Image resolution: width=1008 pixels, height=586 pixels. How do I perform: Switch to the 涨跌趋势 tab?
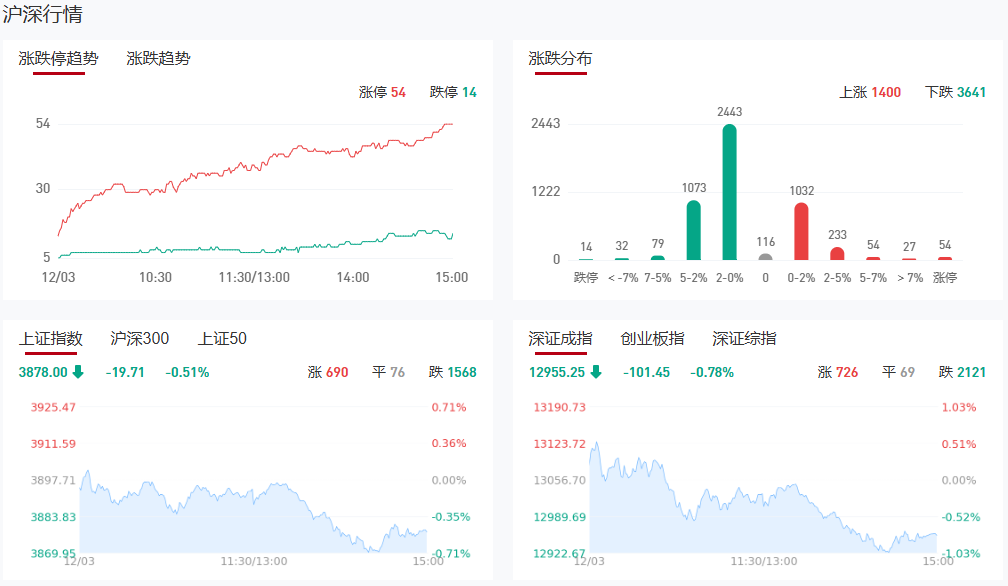158,58
